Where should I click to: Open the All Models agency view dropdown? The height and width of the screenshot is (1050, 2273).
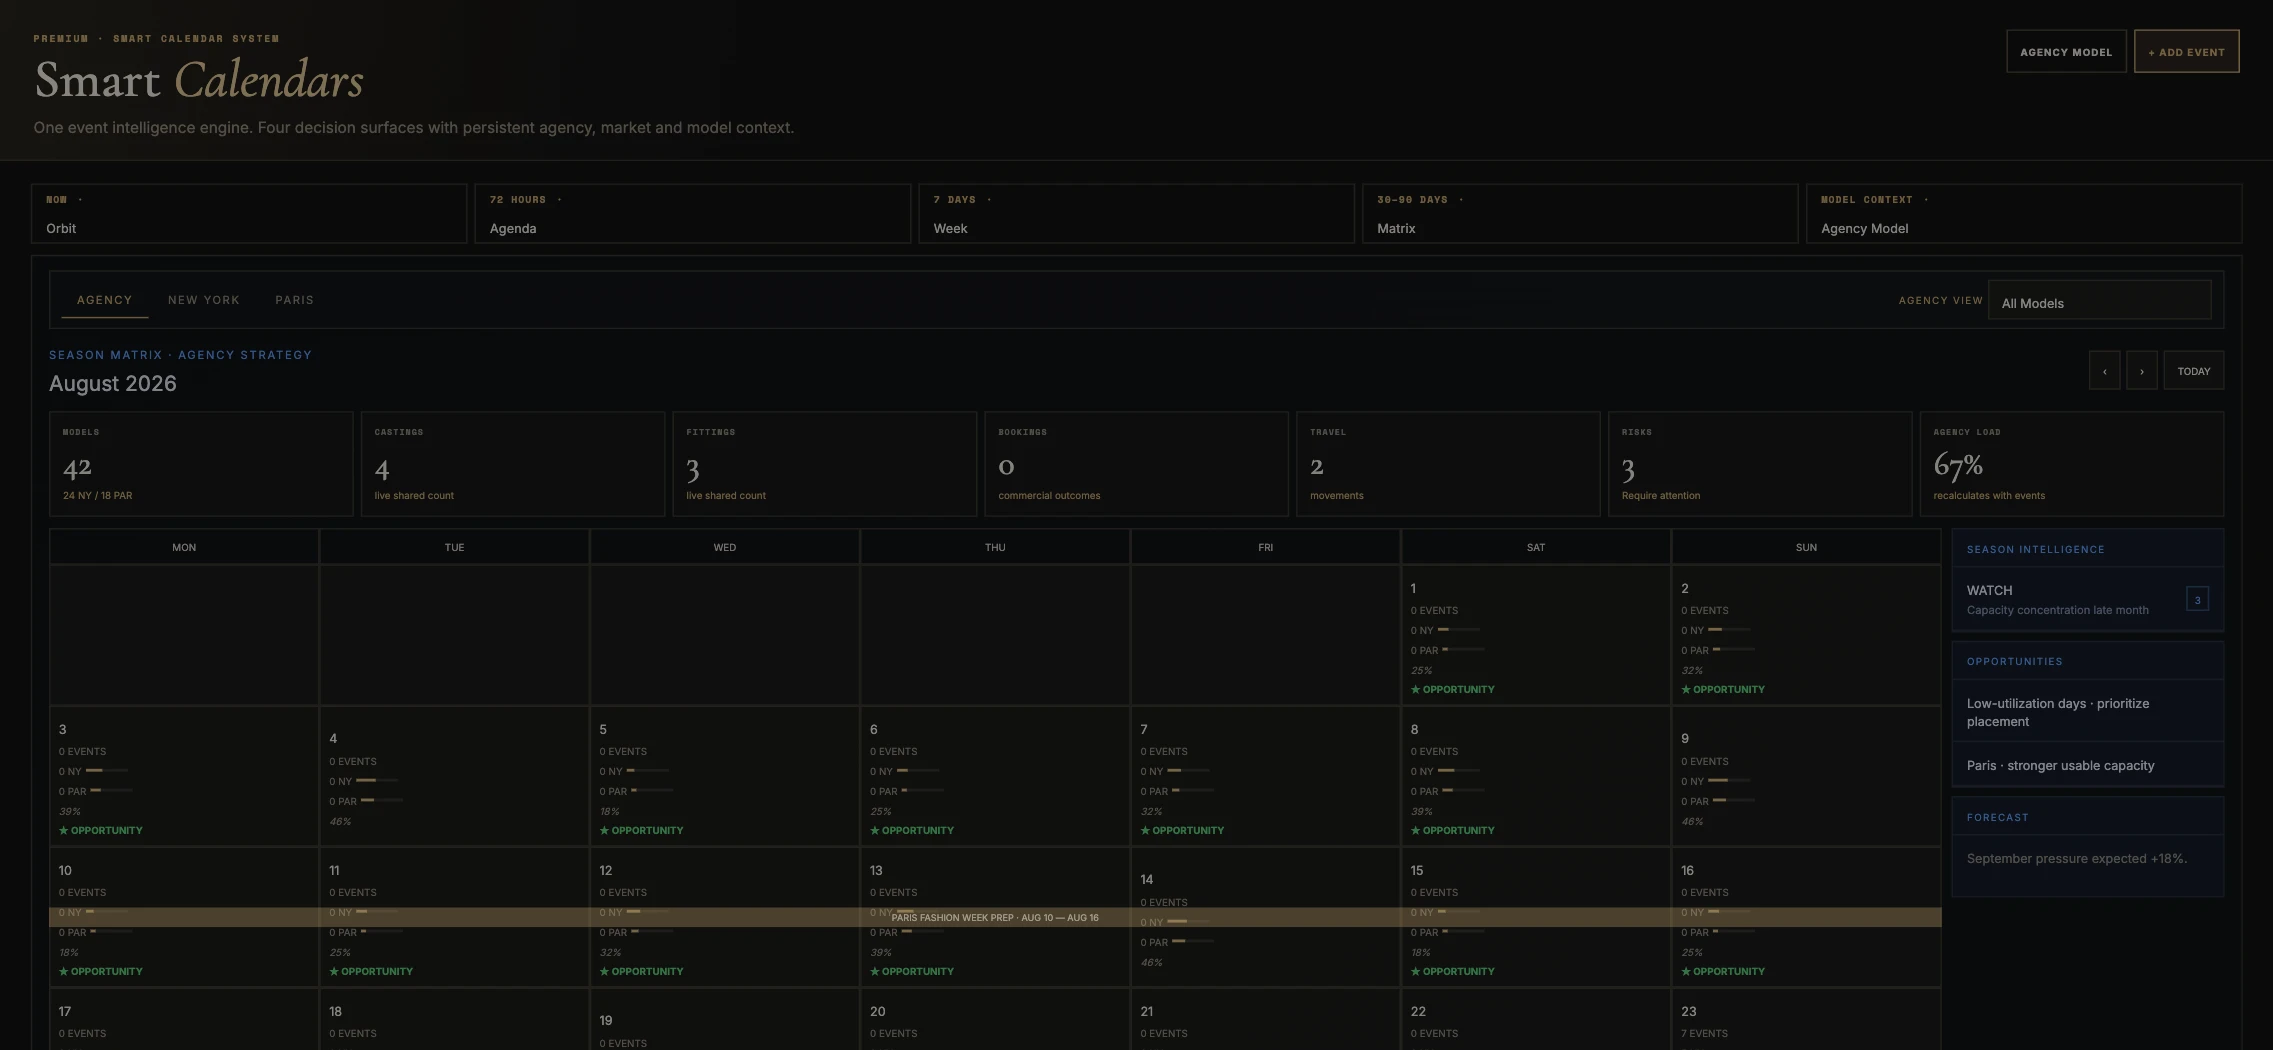tap(2099, 301)
